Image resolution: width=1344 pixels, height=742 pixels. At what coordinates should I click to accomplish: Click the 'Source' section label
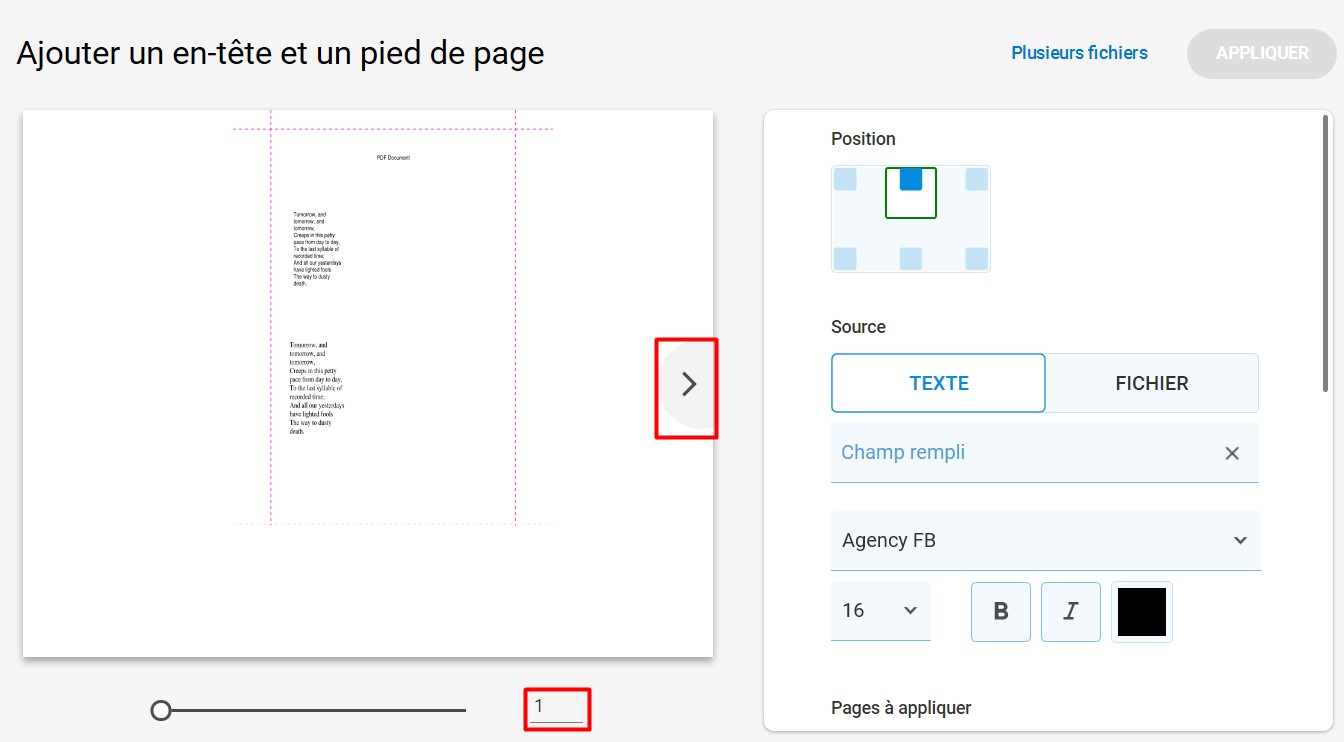858,327
